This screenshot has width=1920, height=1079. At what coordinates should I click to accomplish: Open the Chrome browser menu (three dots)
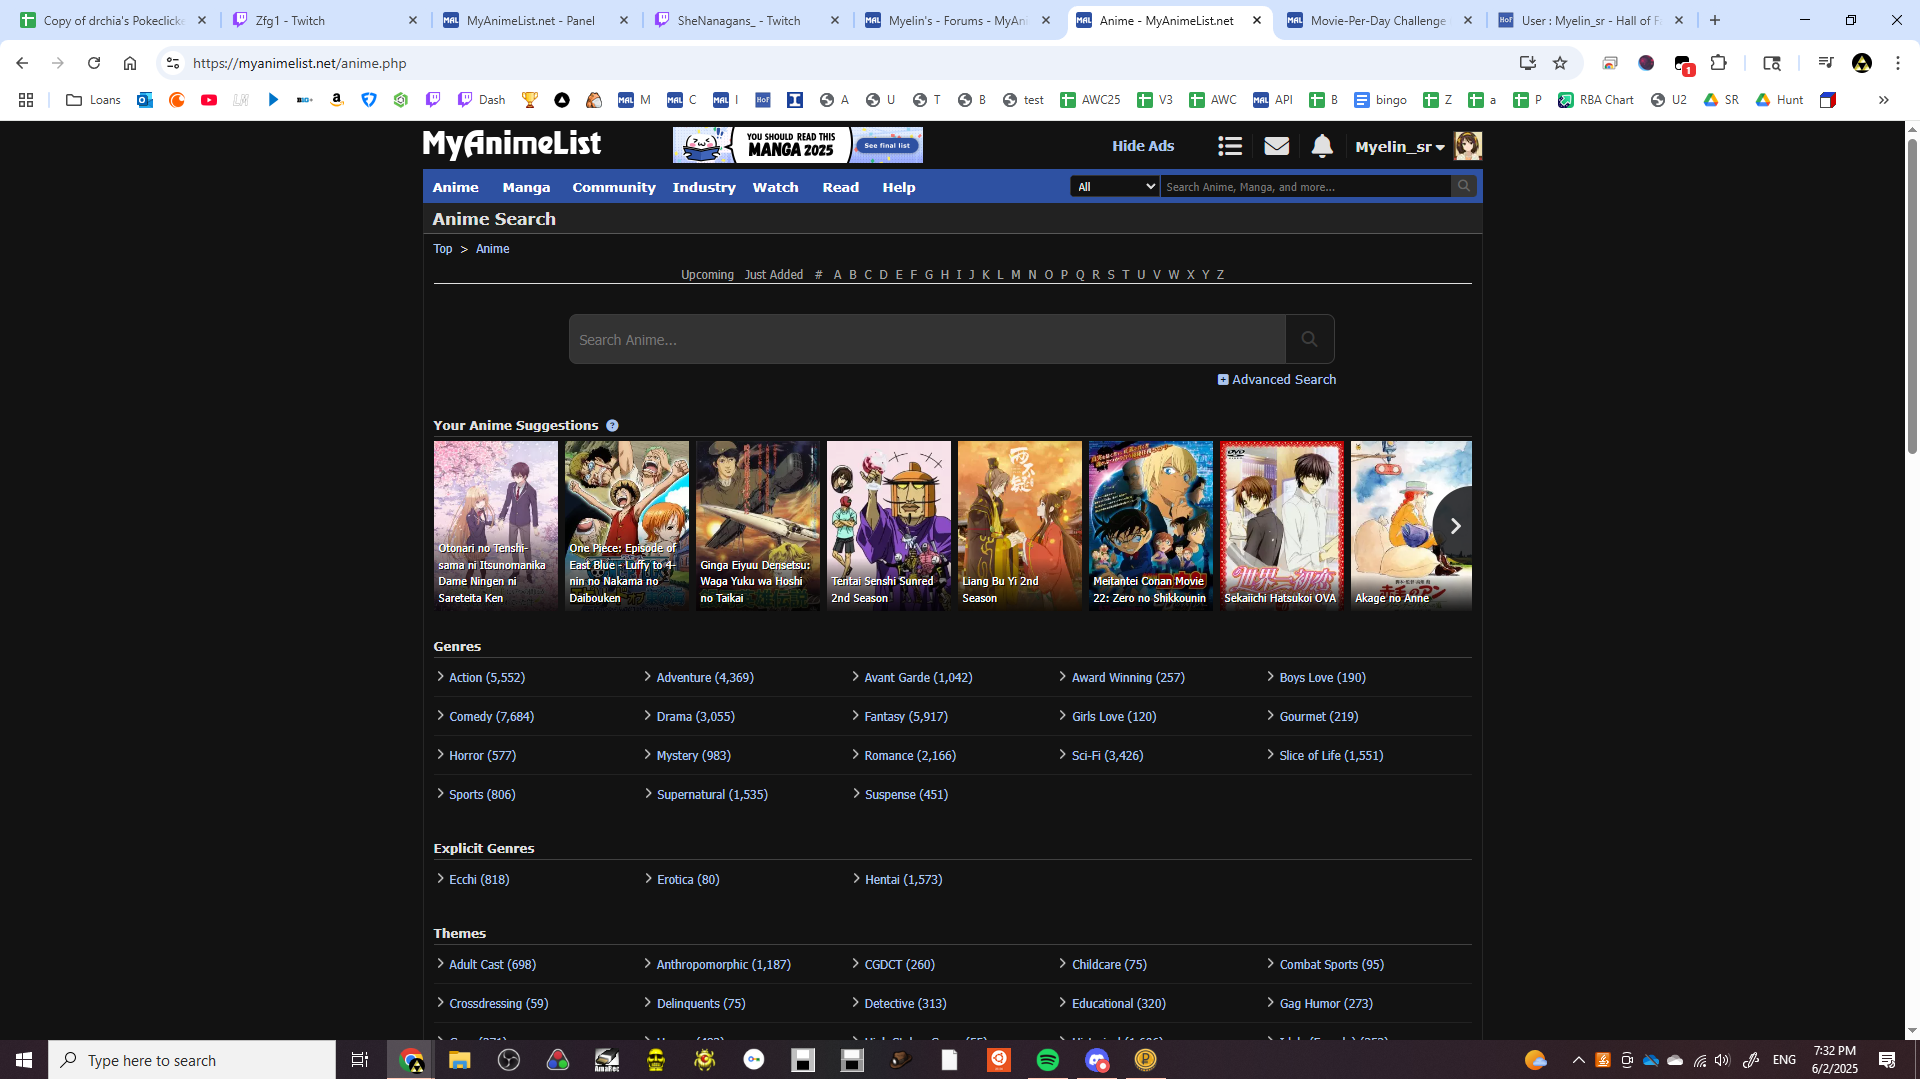(x=1897, y=63)
